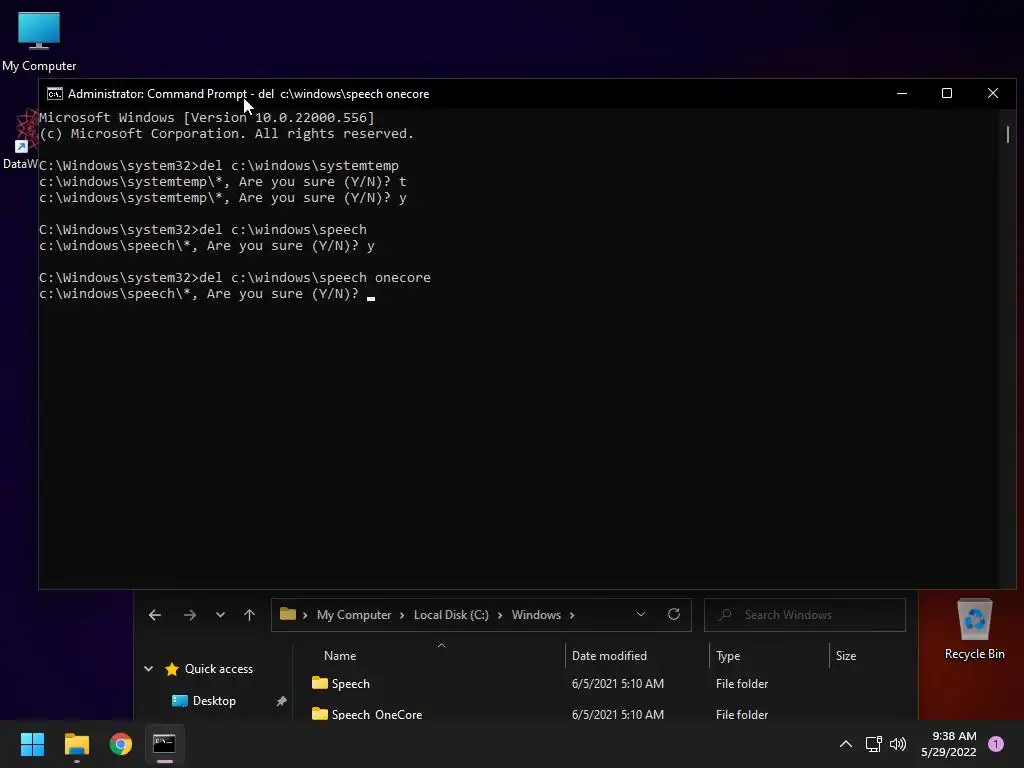Image resolution: width=1024 pixels, height=768 pixels.
Task: Click the Command Prompt title bar icon
Action: coord(55,93)
